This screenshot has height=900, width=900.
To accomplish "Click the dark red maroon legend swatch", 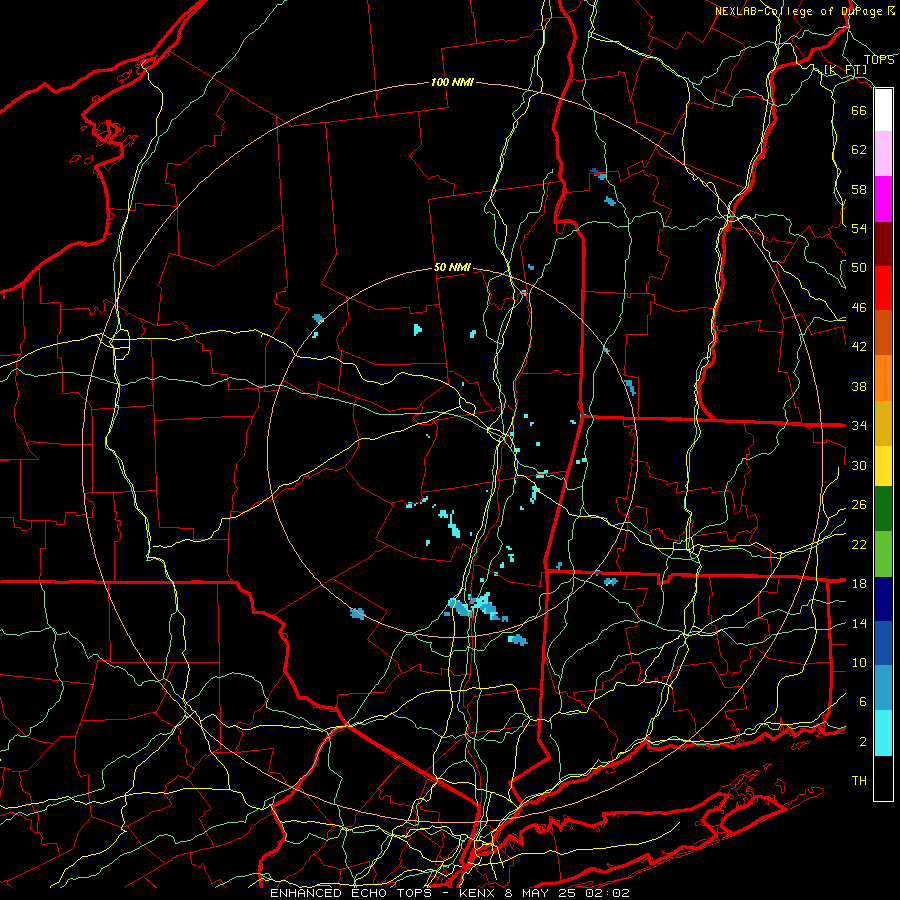I will click(883, 244).
